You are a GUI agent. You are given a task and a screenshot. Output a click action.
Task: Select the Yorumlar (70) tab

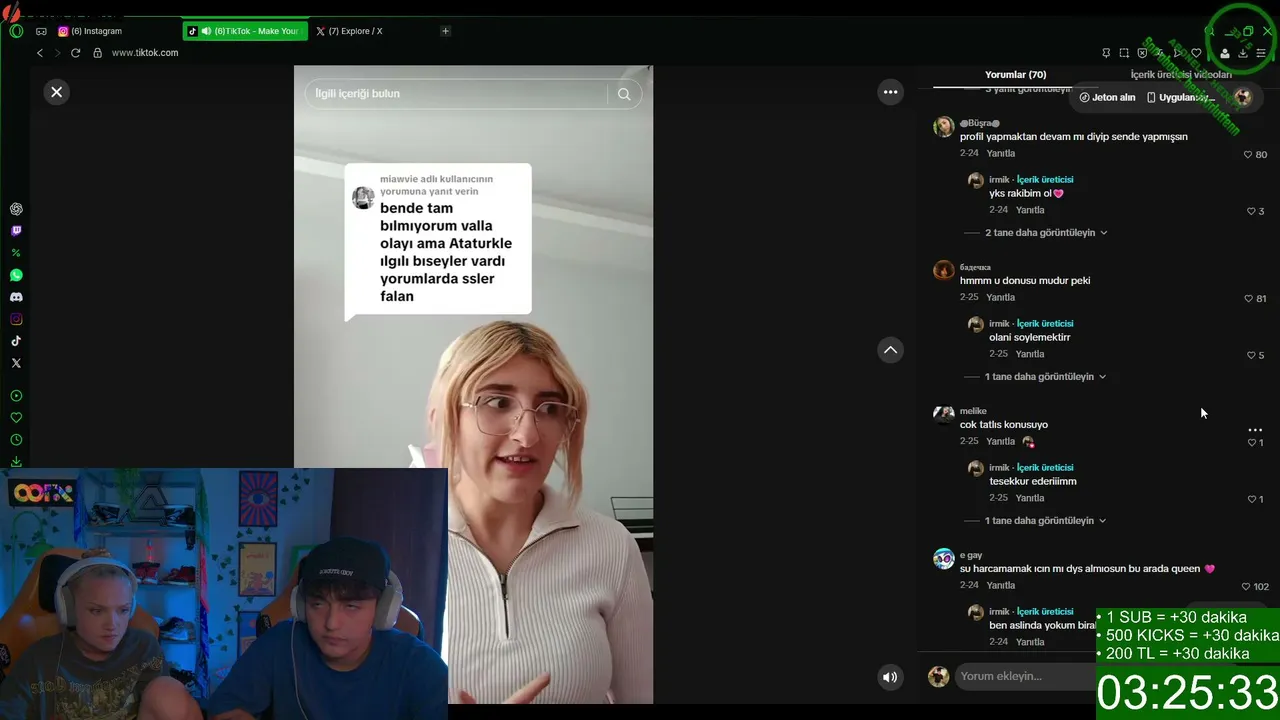point(1015,75)
